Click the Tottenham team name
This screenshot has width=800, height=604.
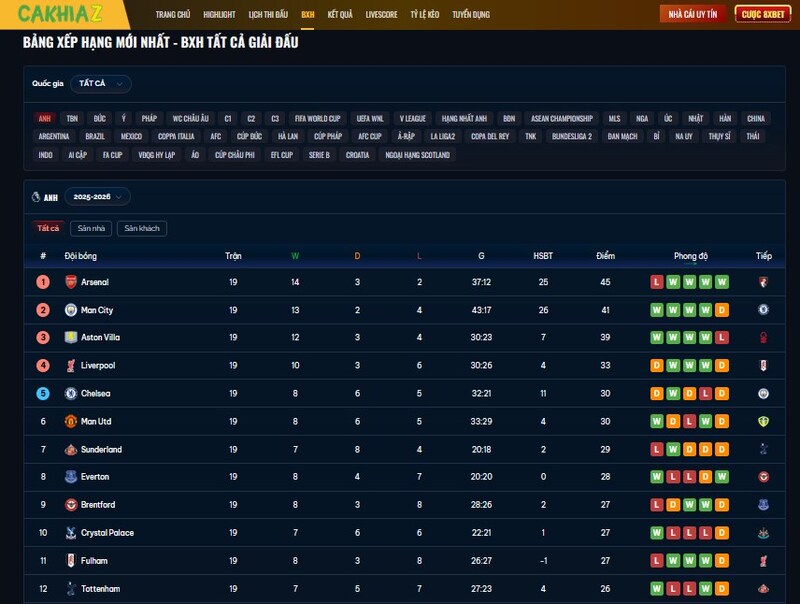coord(100,589)
